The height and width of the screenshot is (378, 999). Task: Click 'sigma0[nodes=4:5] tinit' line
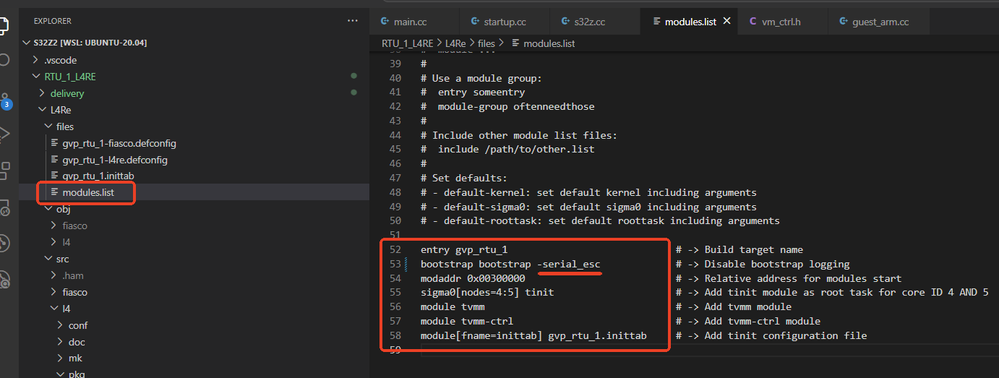click(487, 293)
